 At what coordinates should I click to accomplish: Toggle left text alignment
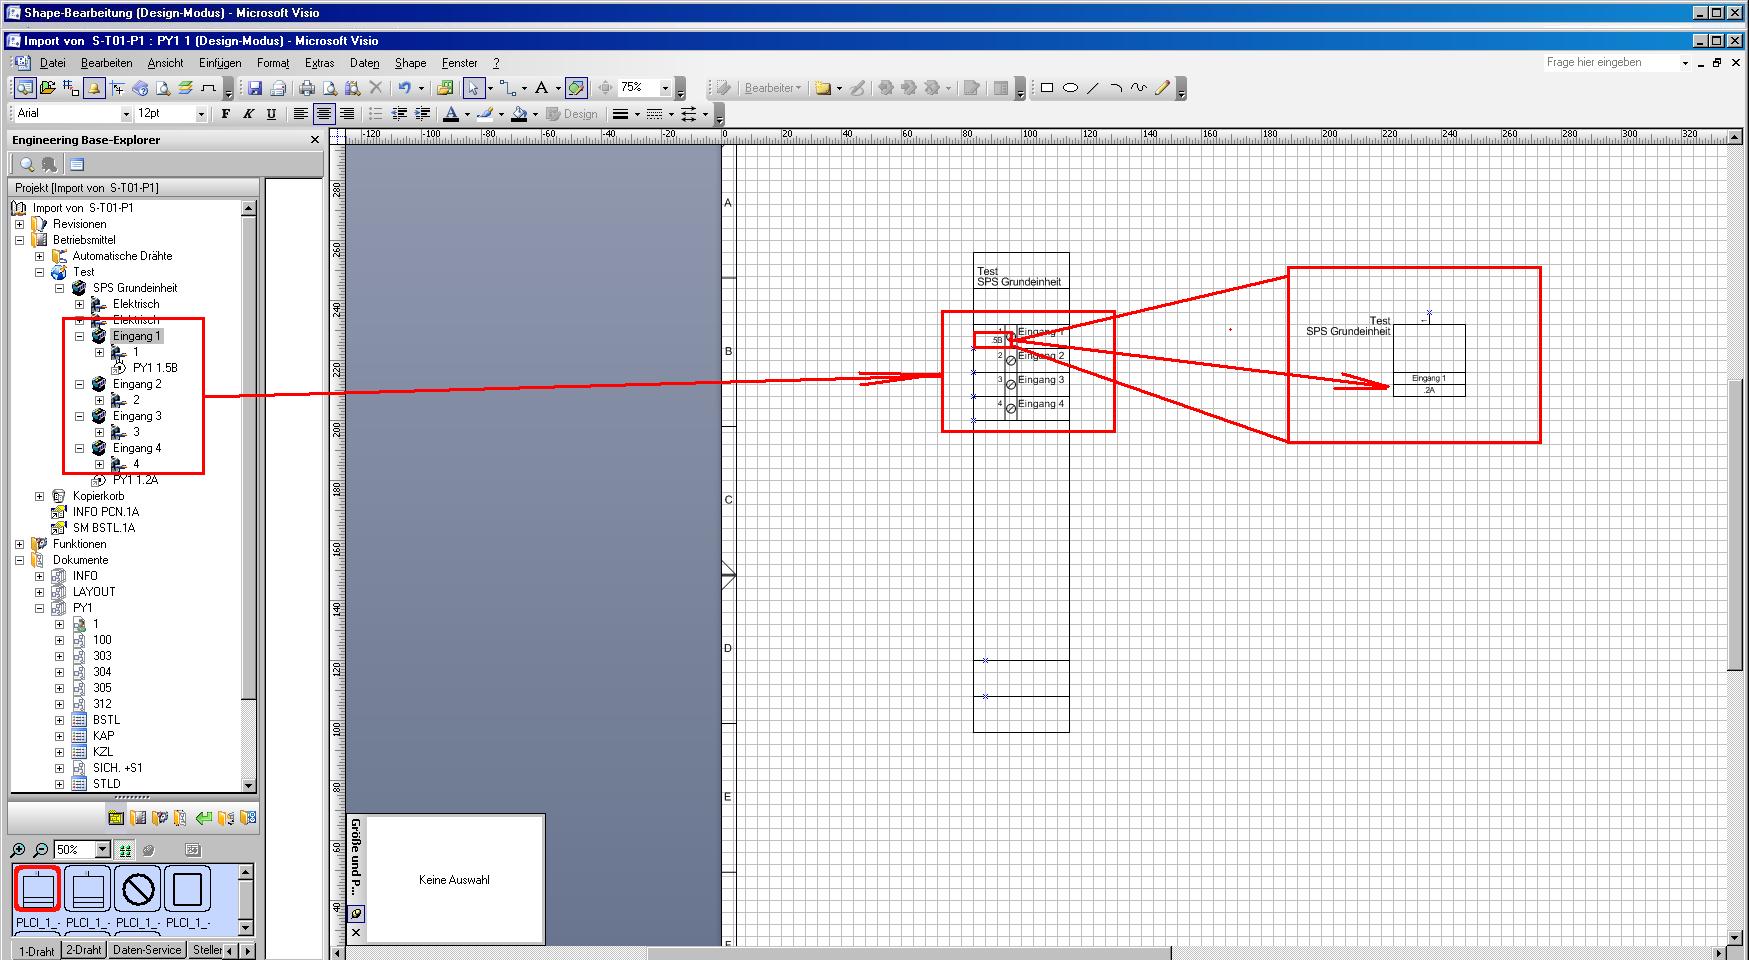click(300, 114)
